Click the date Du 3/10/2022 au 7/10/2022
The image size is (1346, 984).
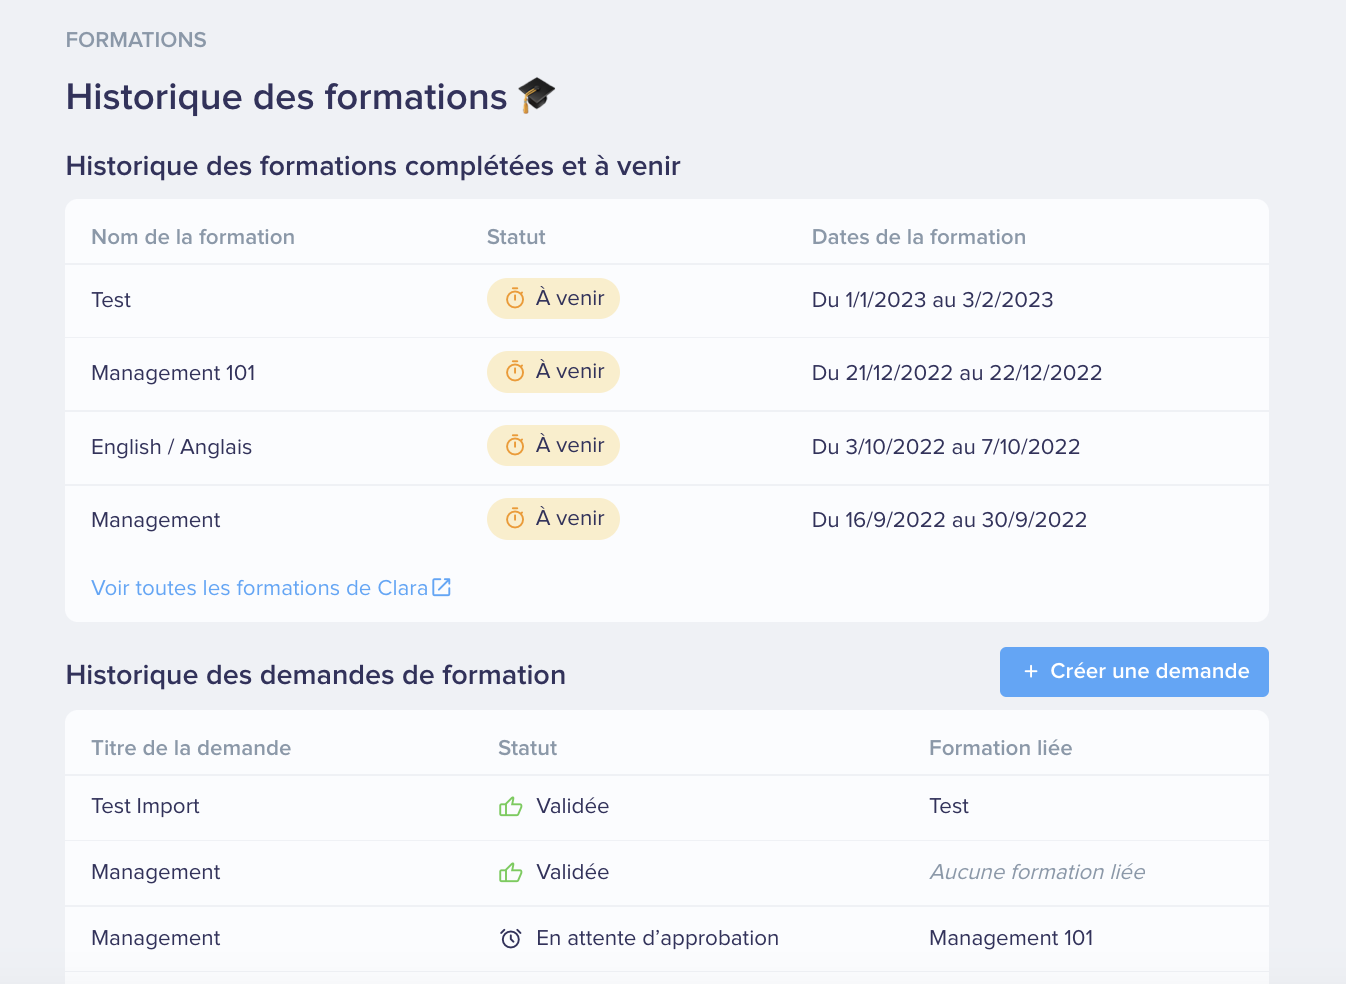[946, 447]
